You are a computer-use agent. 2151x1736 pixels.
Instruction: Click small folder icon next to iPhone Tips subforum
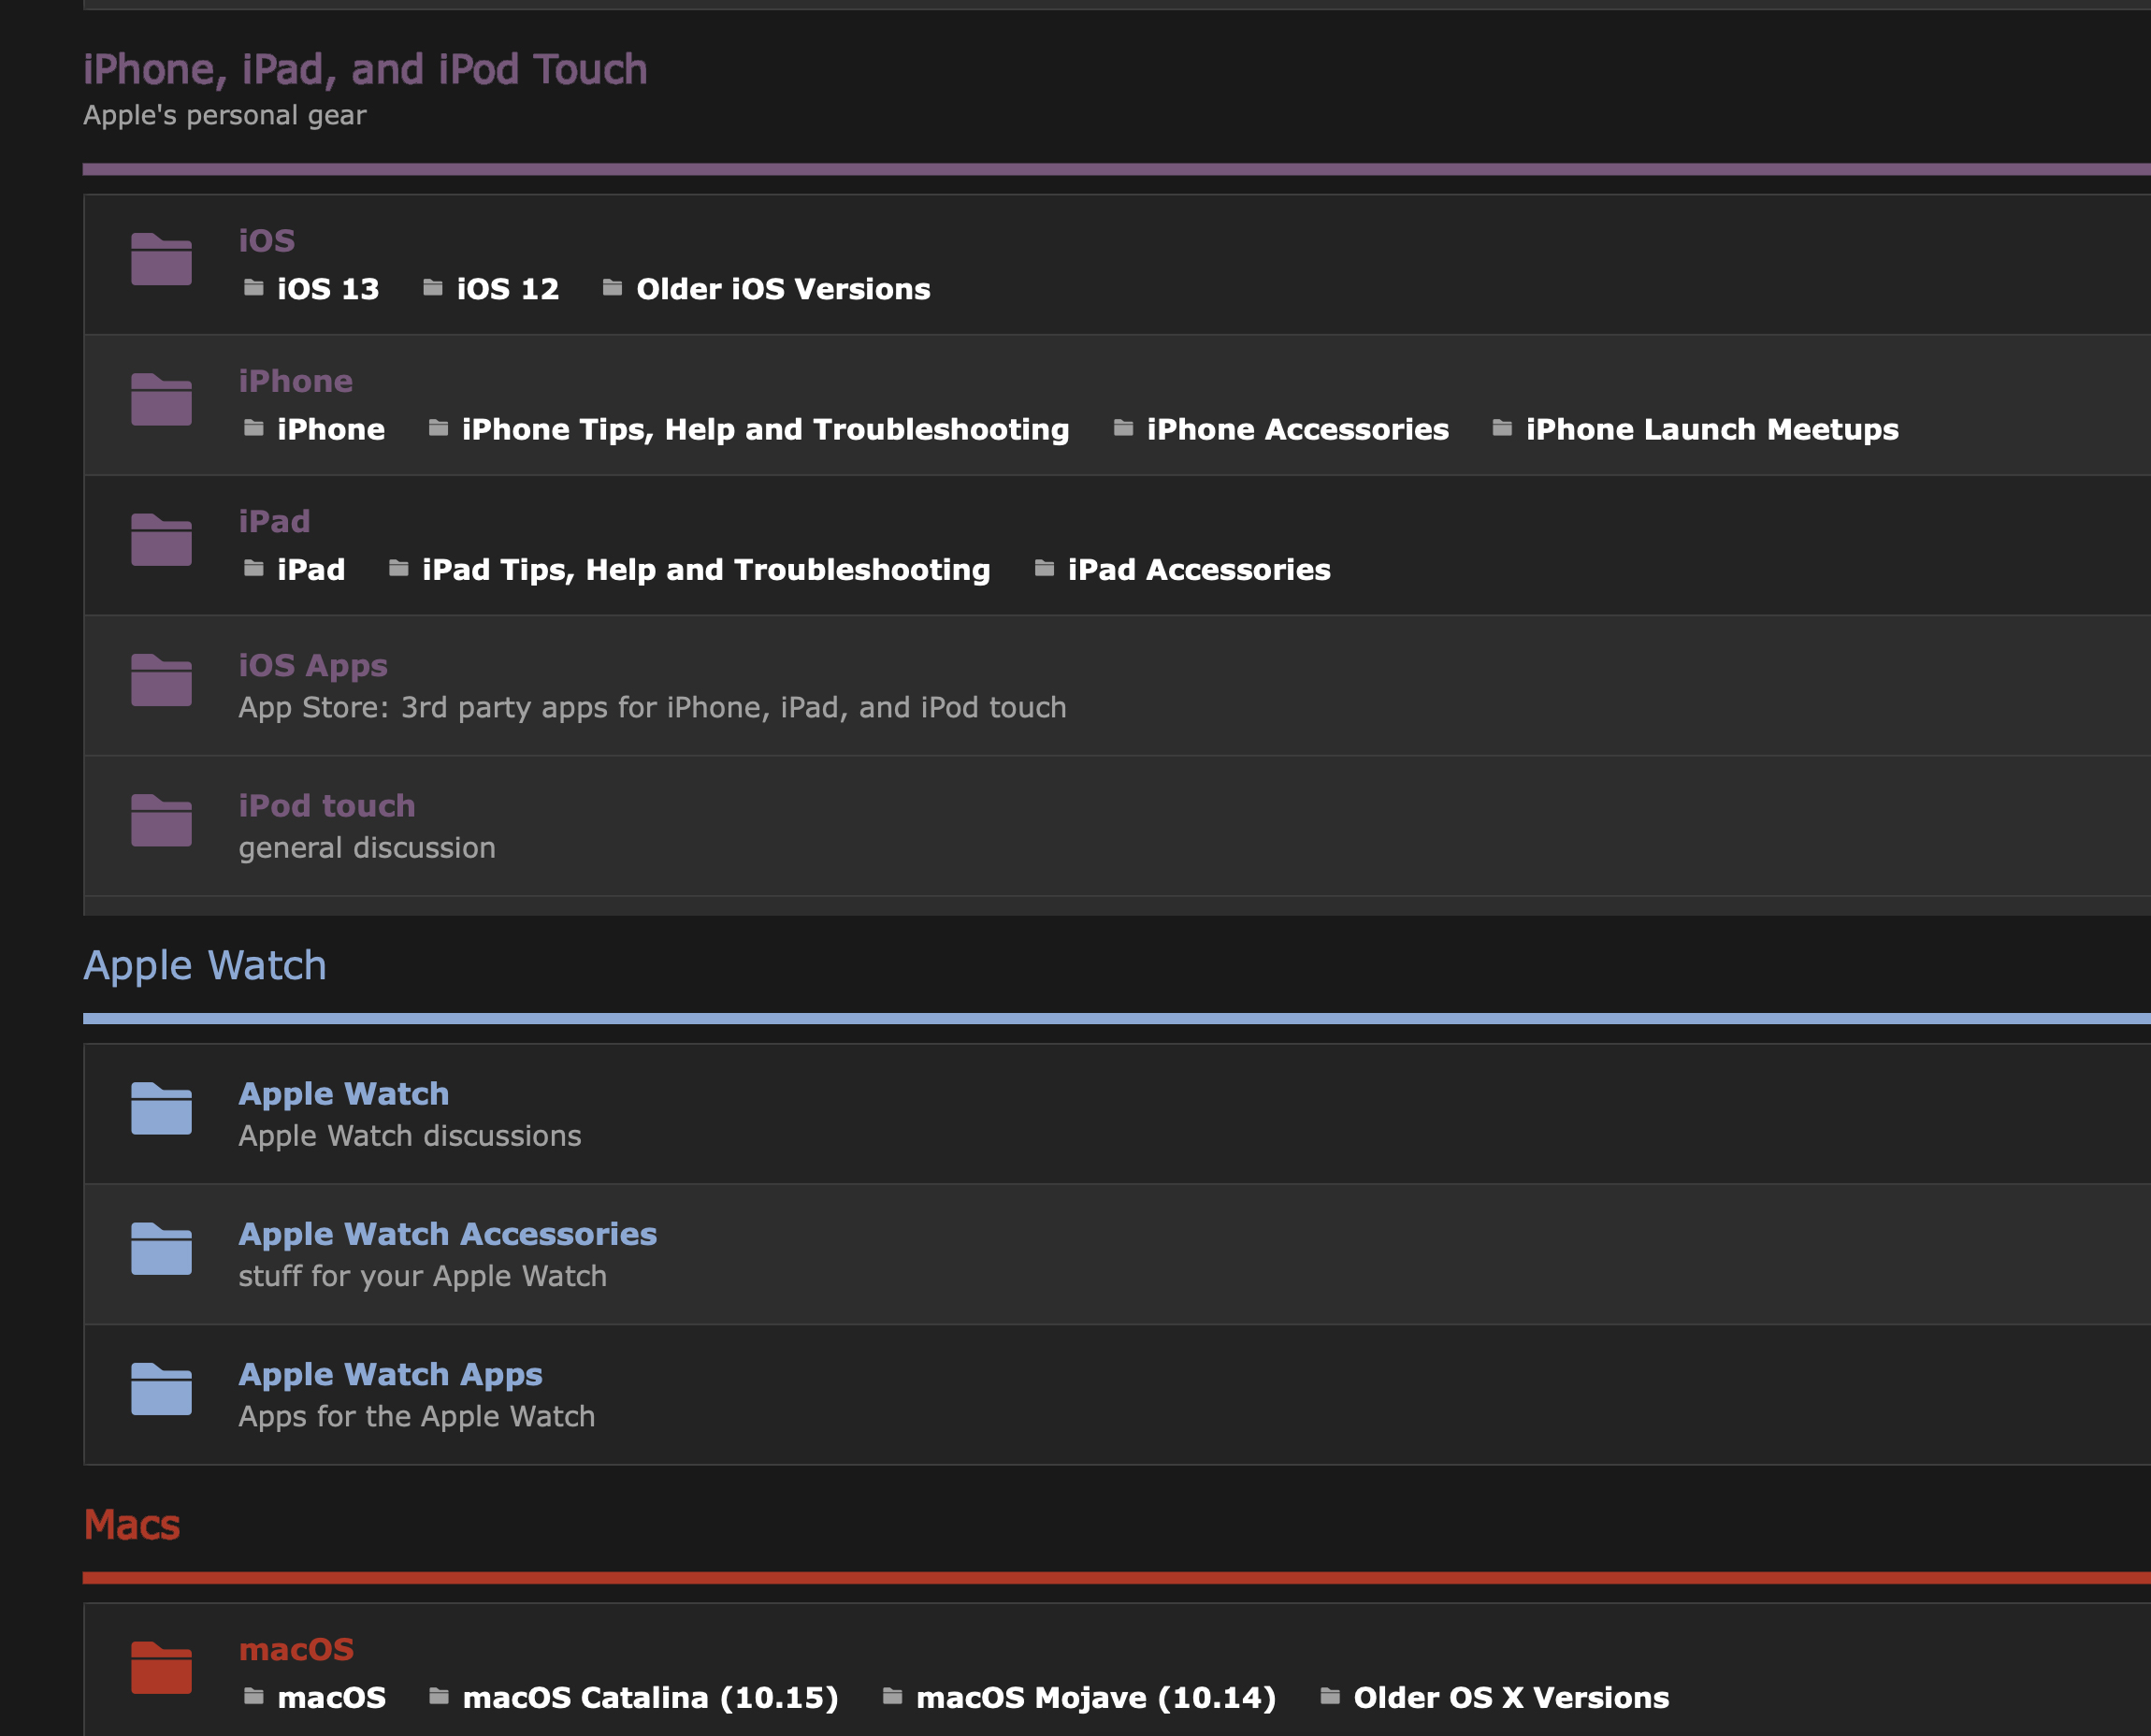click(x=438, y=428)
